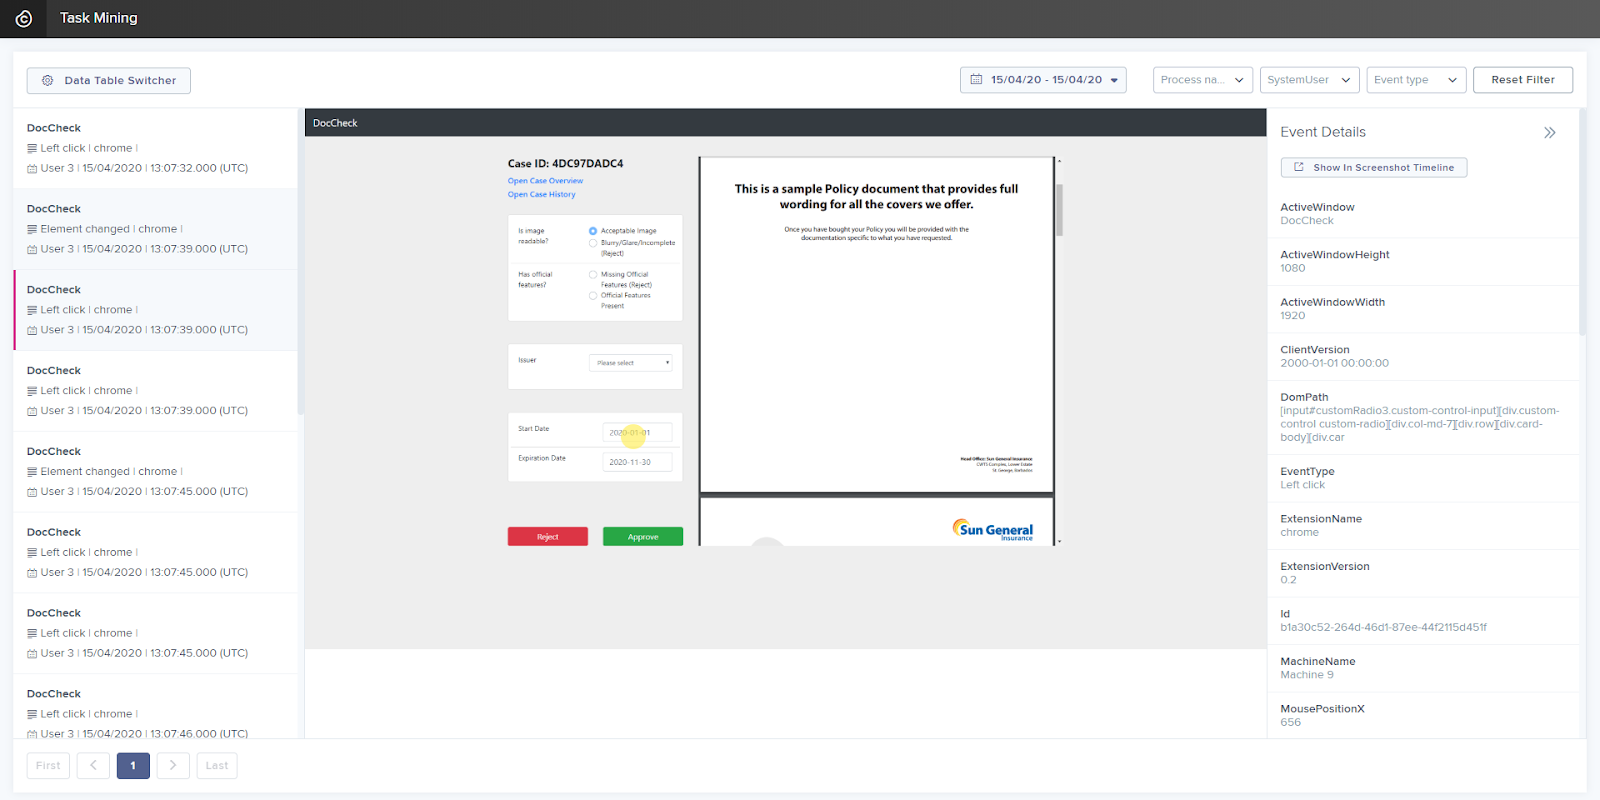
Task: Go to previous page arrow
Action: pos(93,766)
